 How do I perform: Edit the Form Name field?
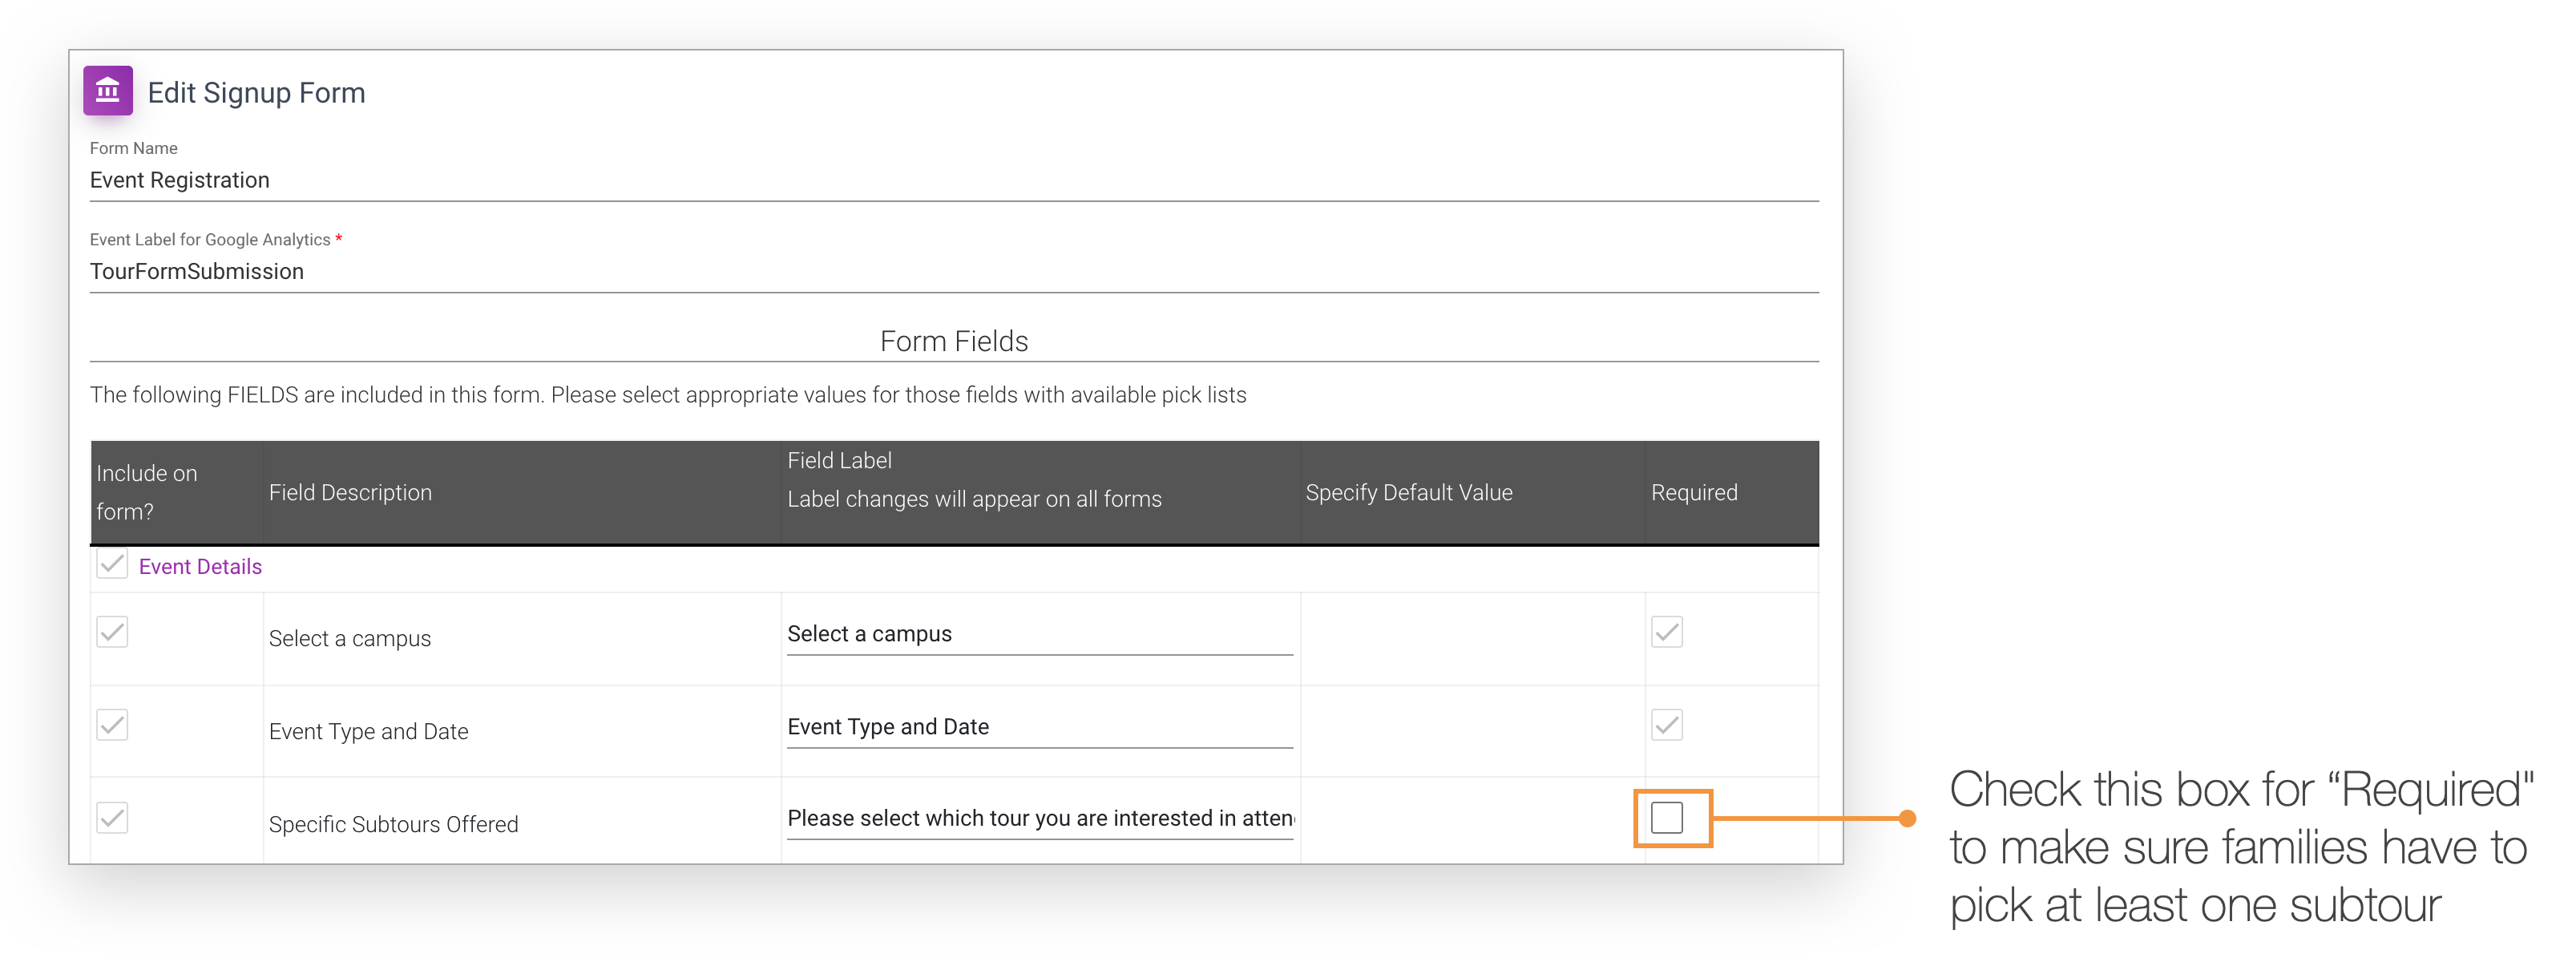[954, 180]
